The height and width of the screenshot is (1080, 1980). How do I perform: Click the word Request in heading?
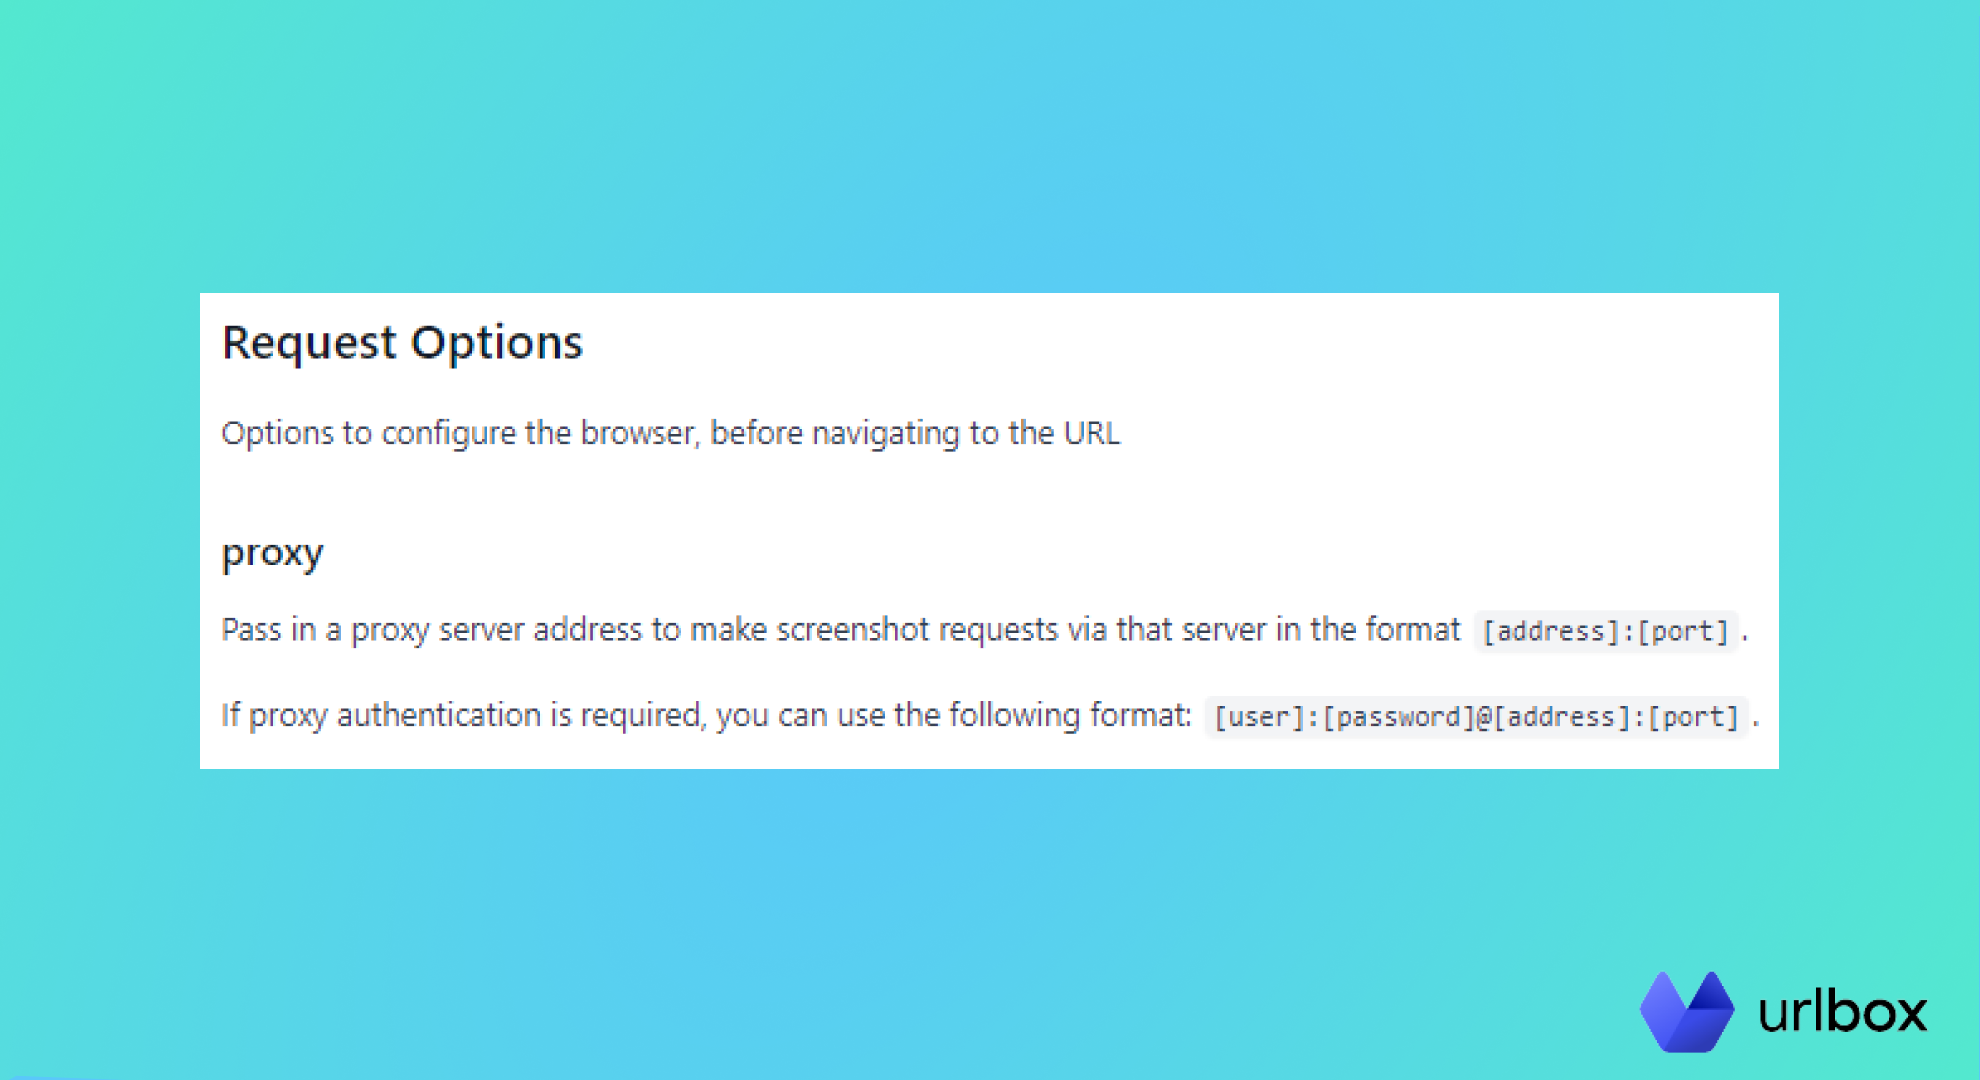(309, 343)
